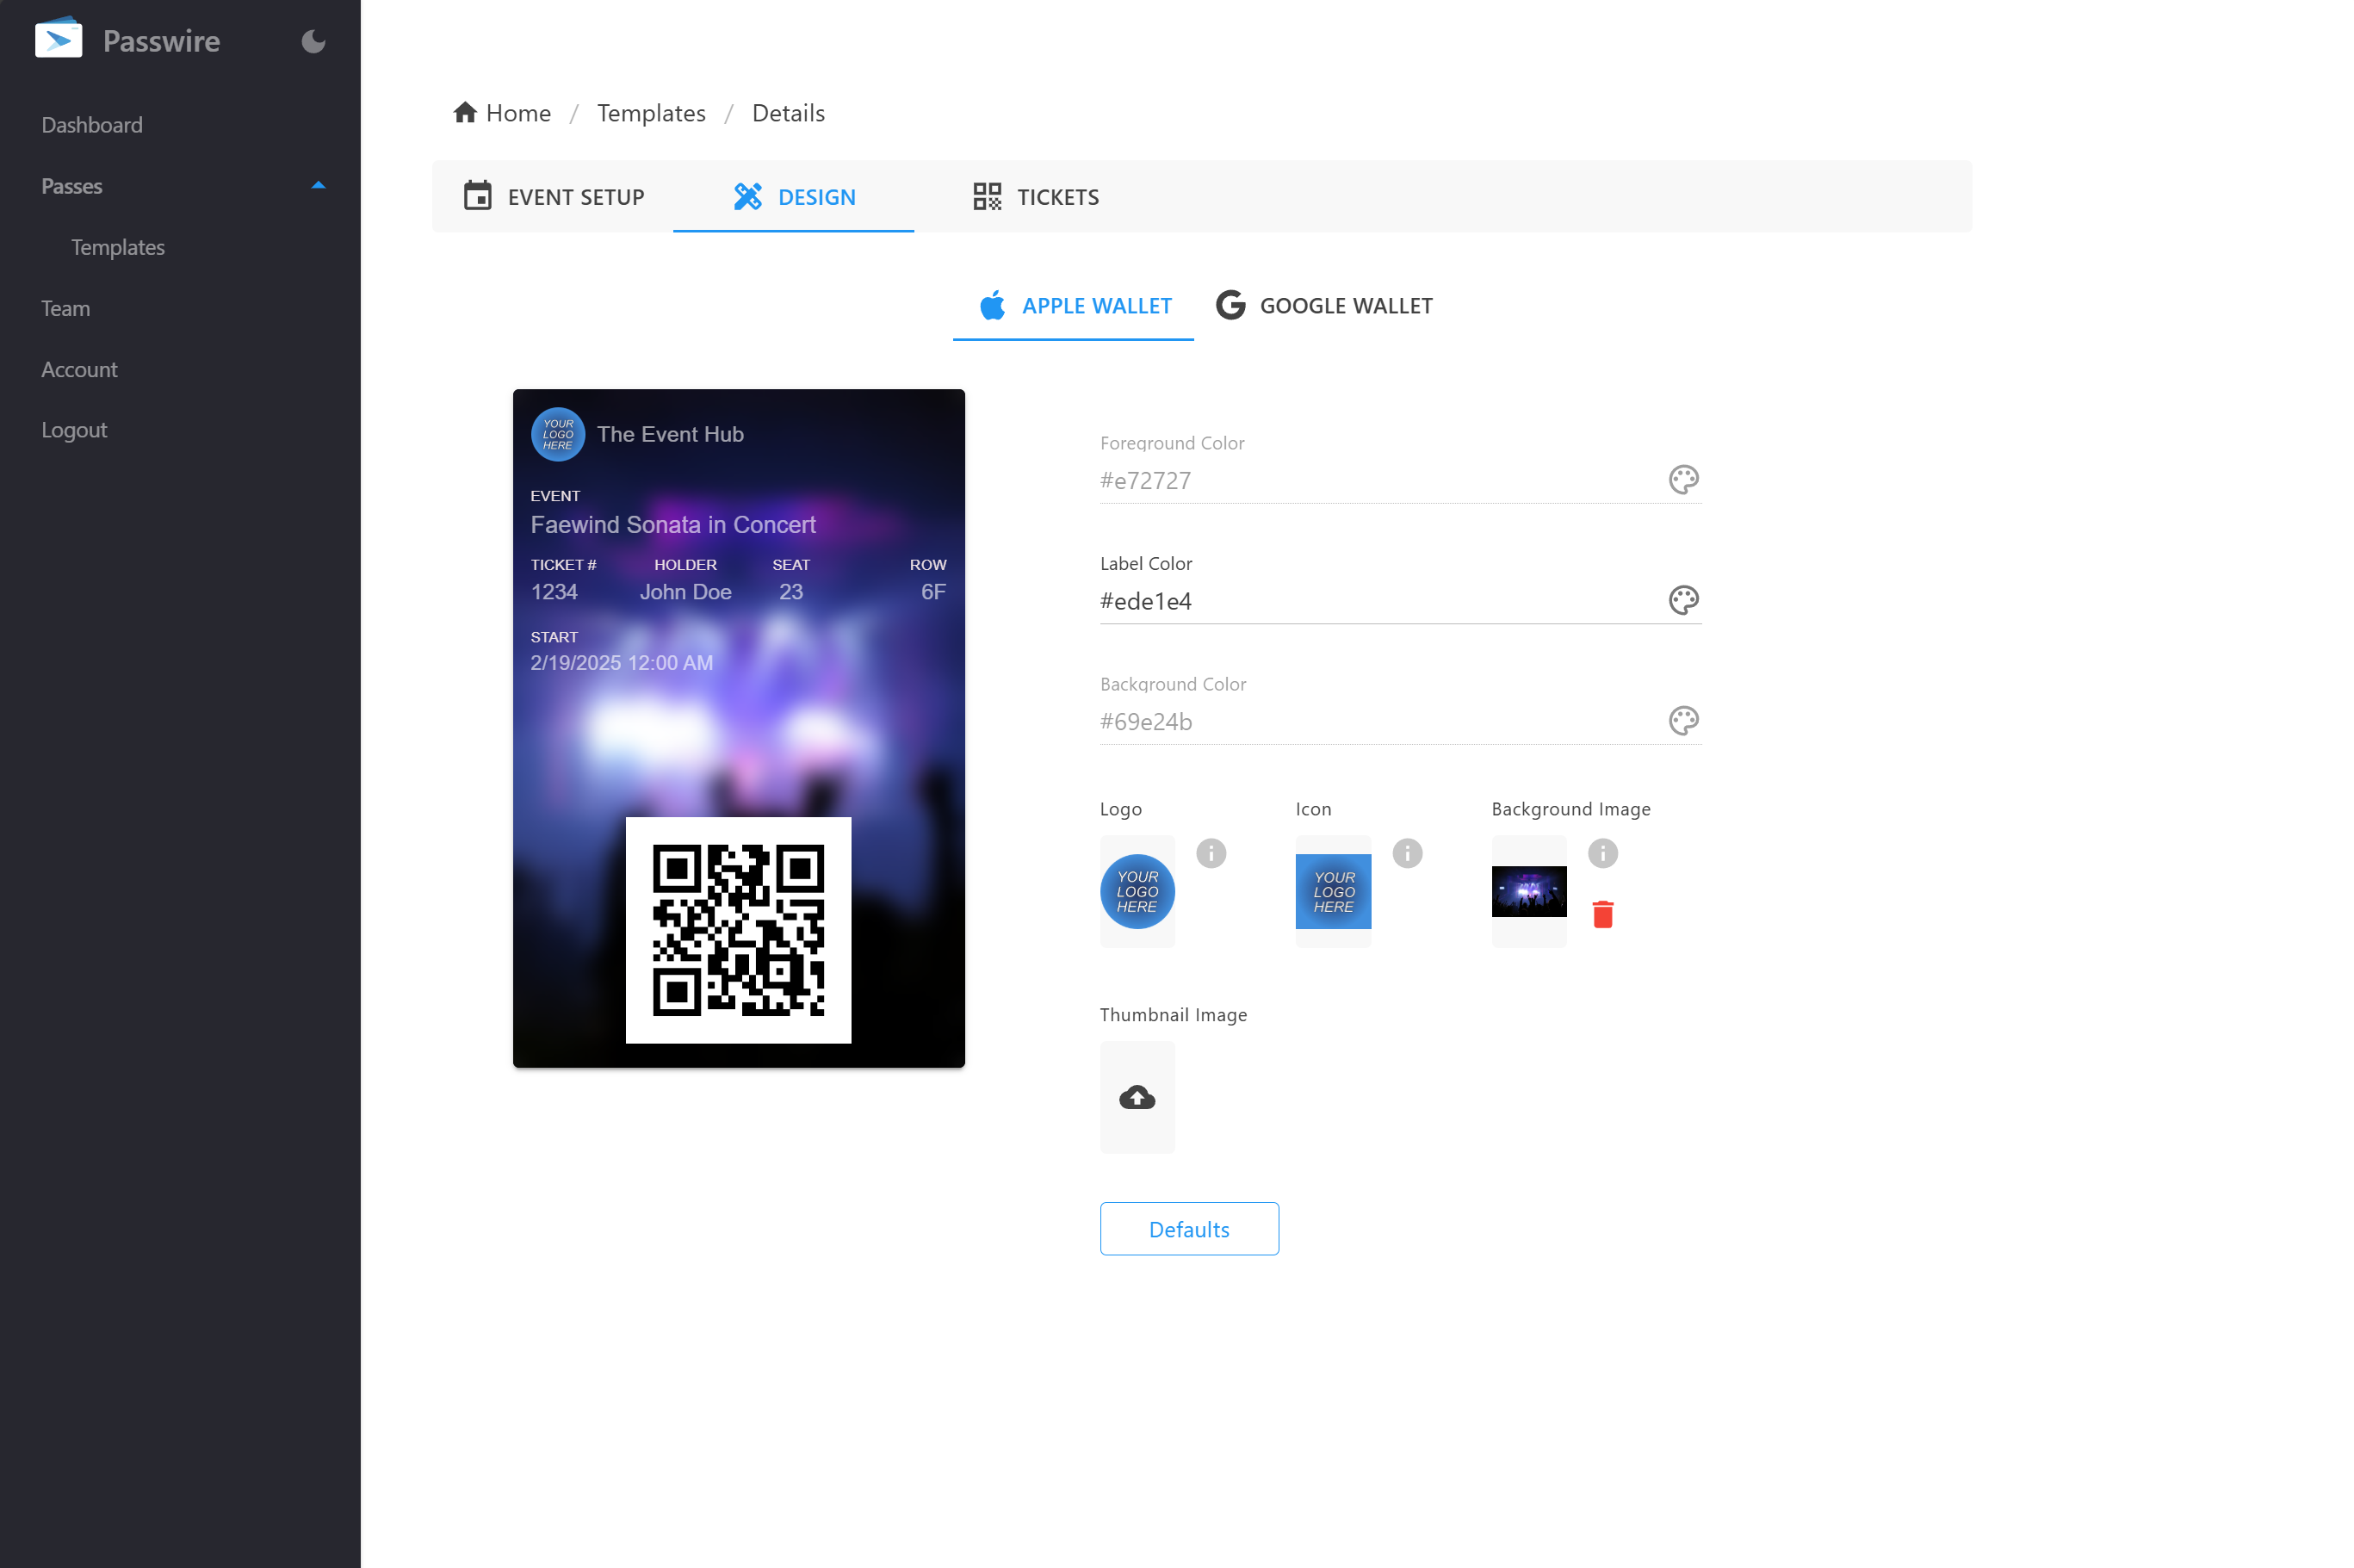Image resolution: width=2354 pixels, height=1568 pixels.
Task: Click the Google G icon
Action: [x=1230, y=305]
